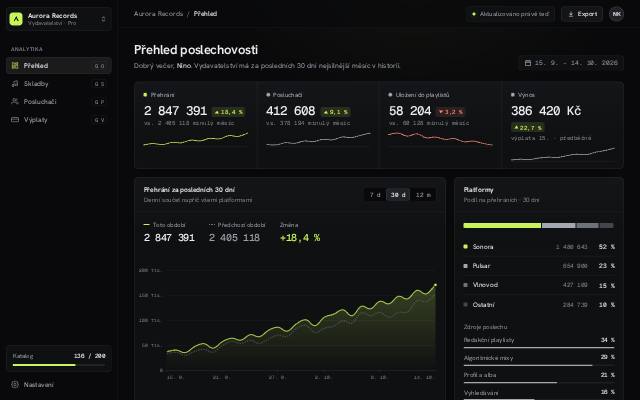Select the Pulsar platform row
This screenshot has width=640, height=400.
click(x=539, y=266)
